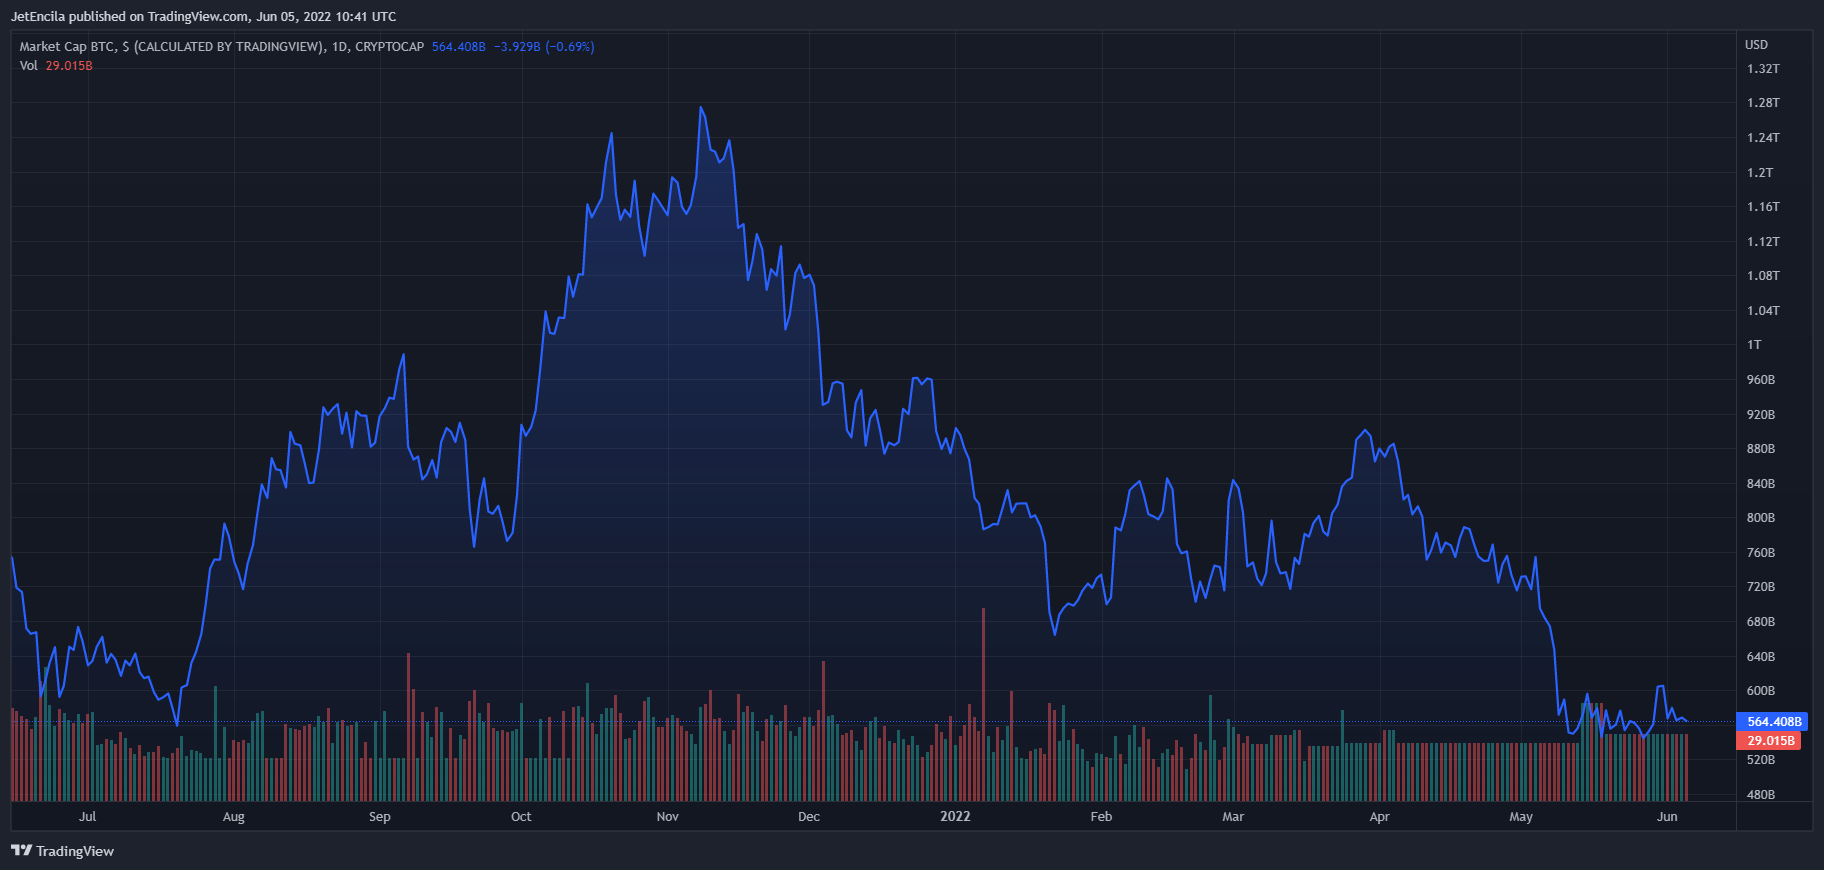Click the 'Sep' label on time axis
The image size is (1824, 870).
380,817
